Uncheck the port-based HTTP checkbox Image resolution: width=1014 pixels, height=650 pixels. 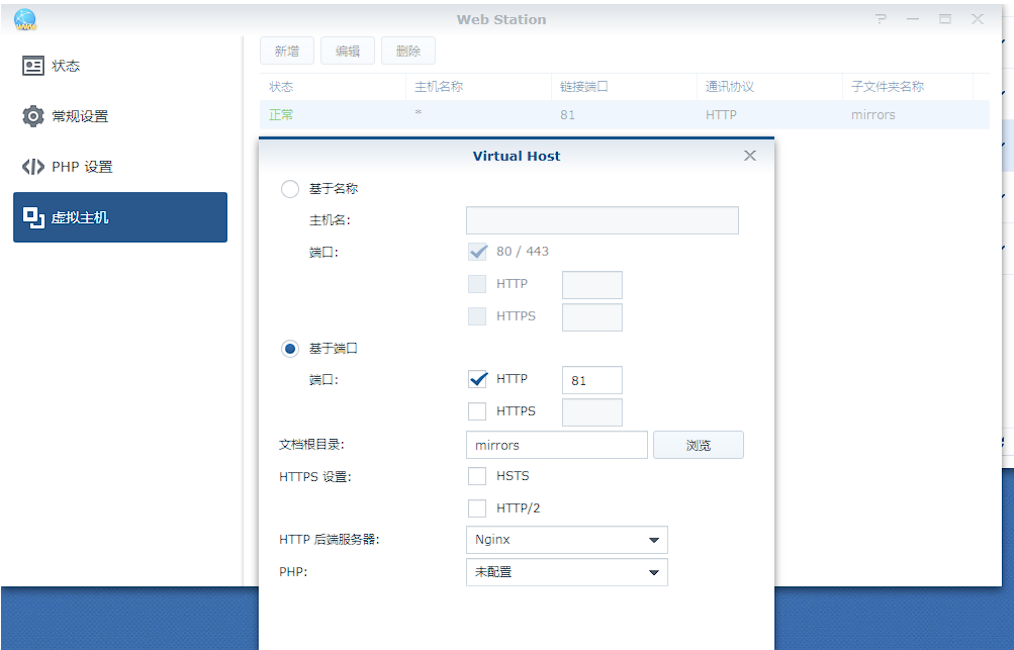tap(477, 379)
